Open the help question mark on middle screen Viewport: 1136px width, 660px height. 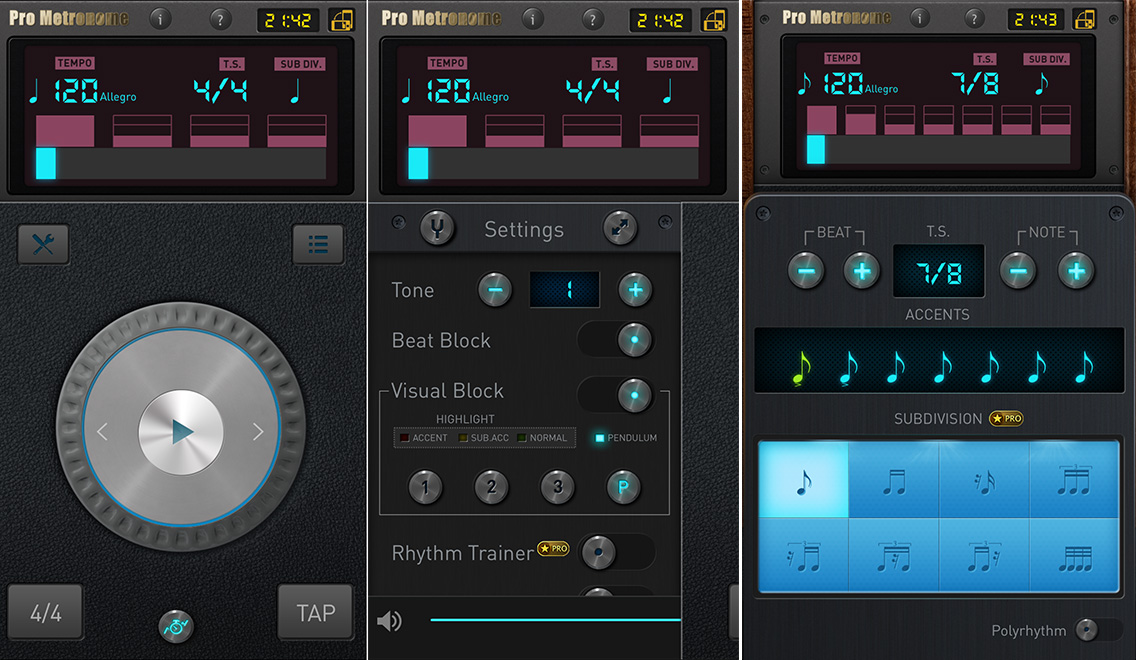point(593,19)
